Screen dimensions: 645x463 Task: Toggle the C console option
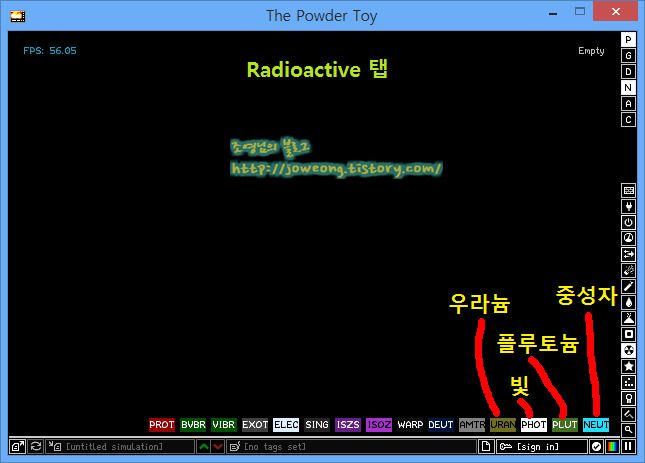coord(628,120)
